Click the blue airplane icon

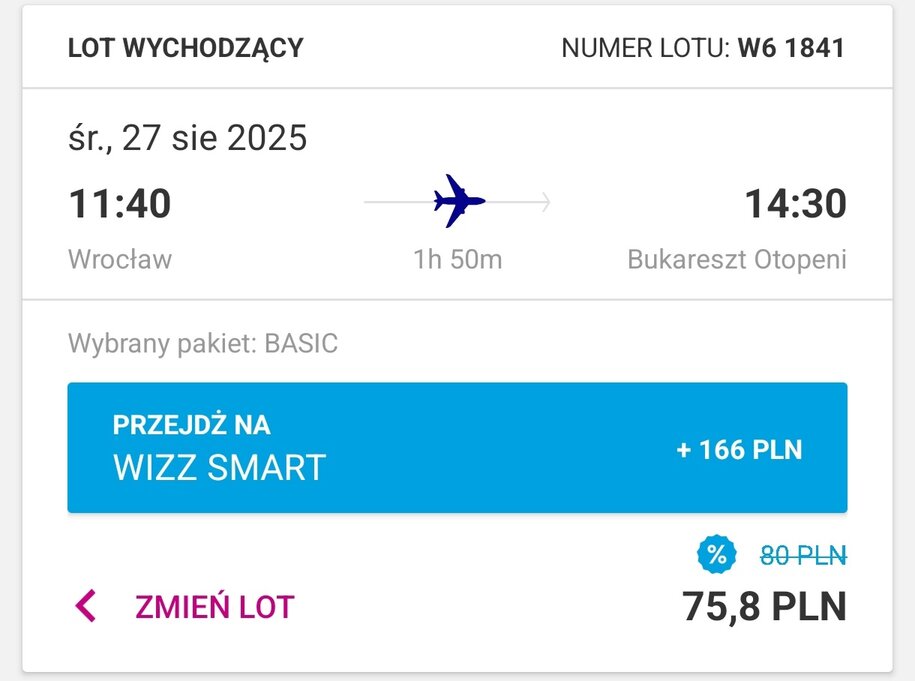459,201
